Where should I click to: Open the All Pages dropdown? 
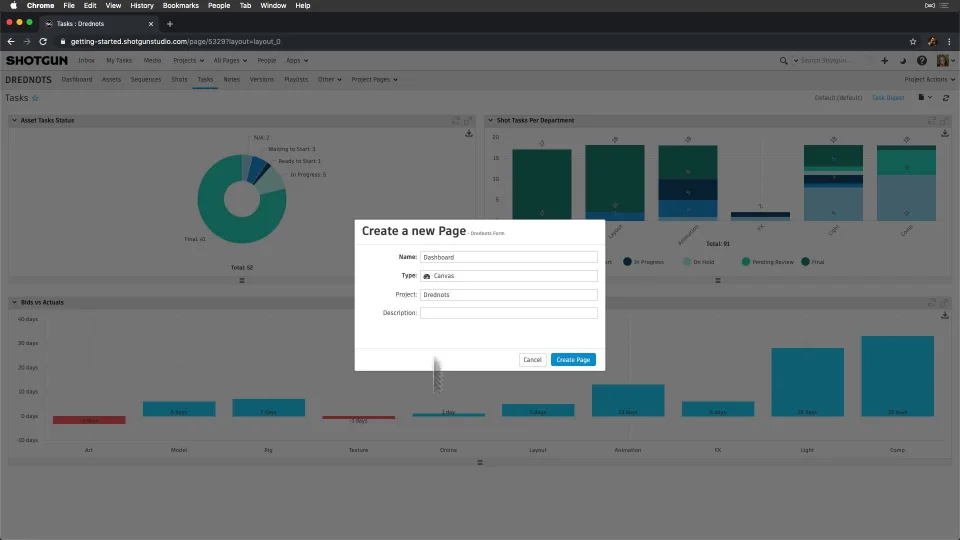point(230,61)
